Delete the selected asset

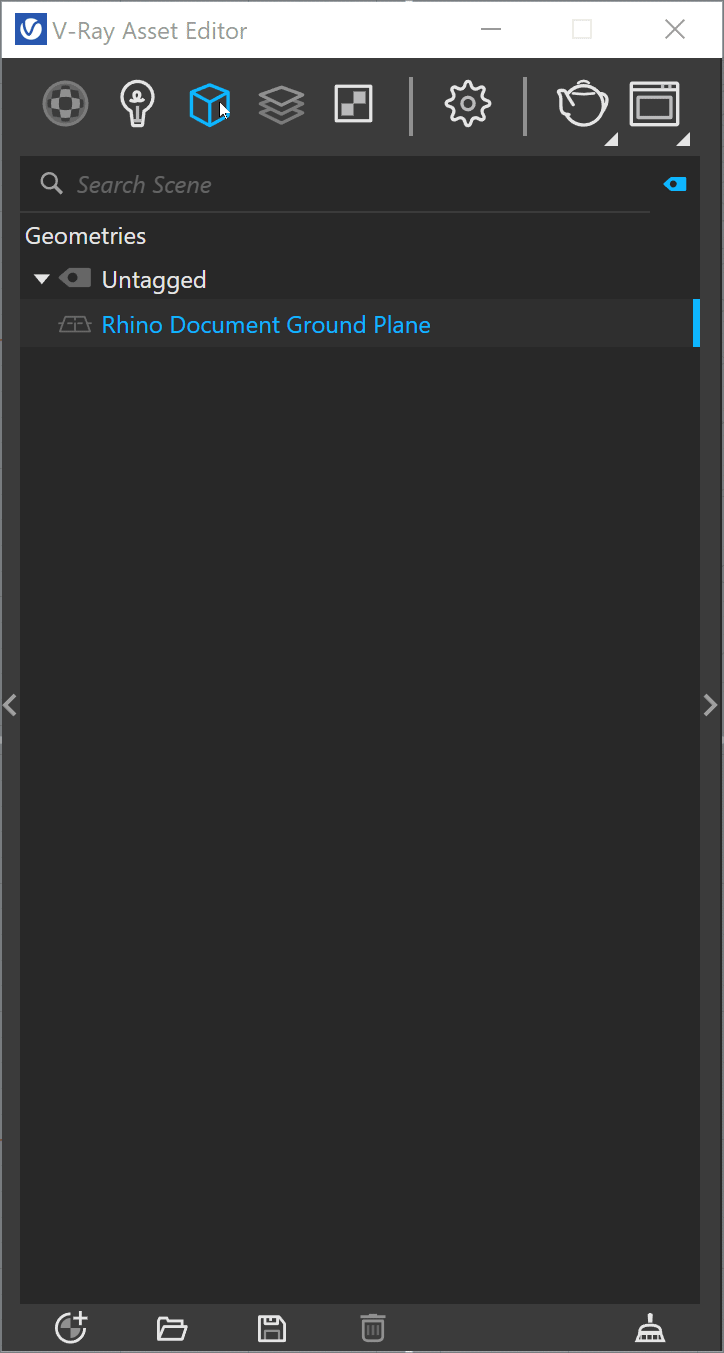pos(373,1328)
